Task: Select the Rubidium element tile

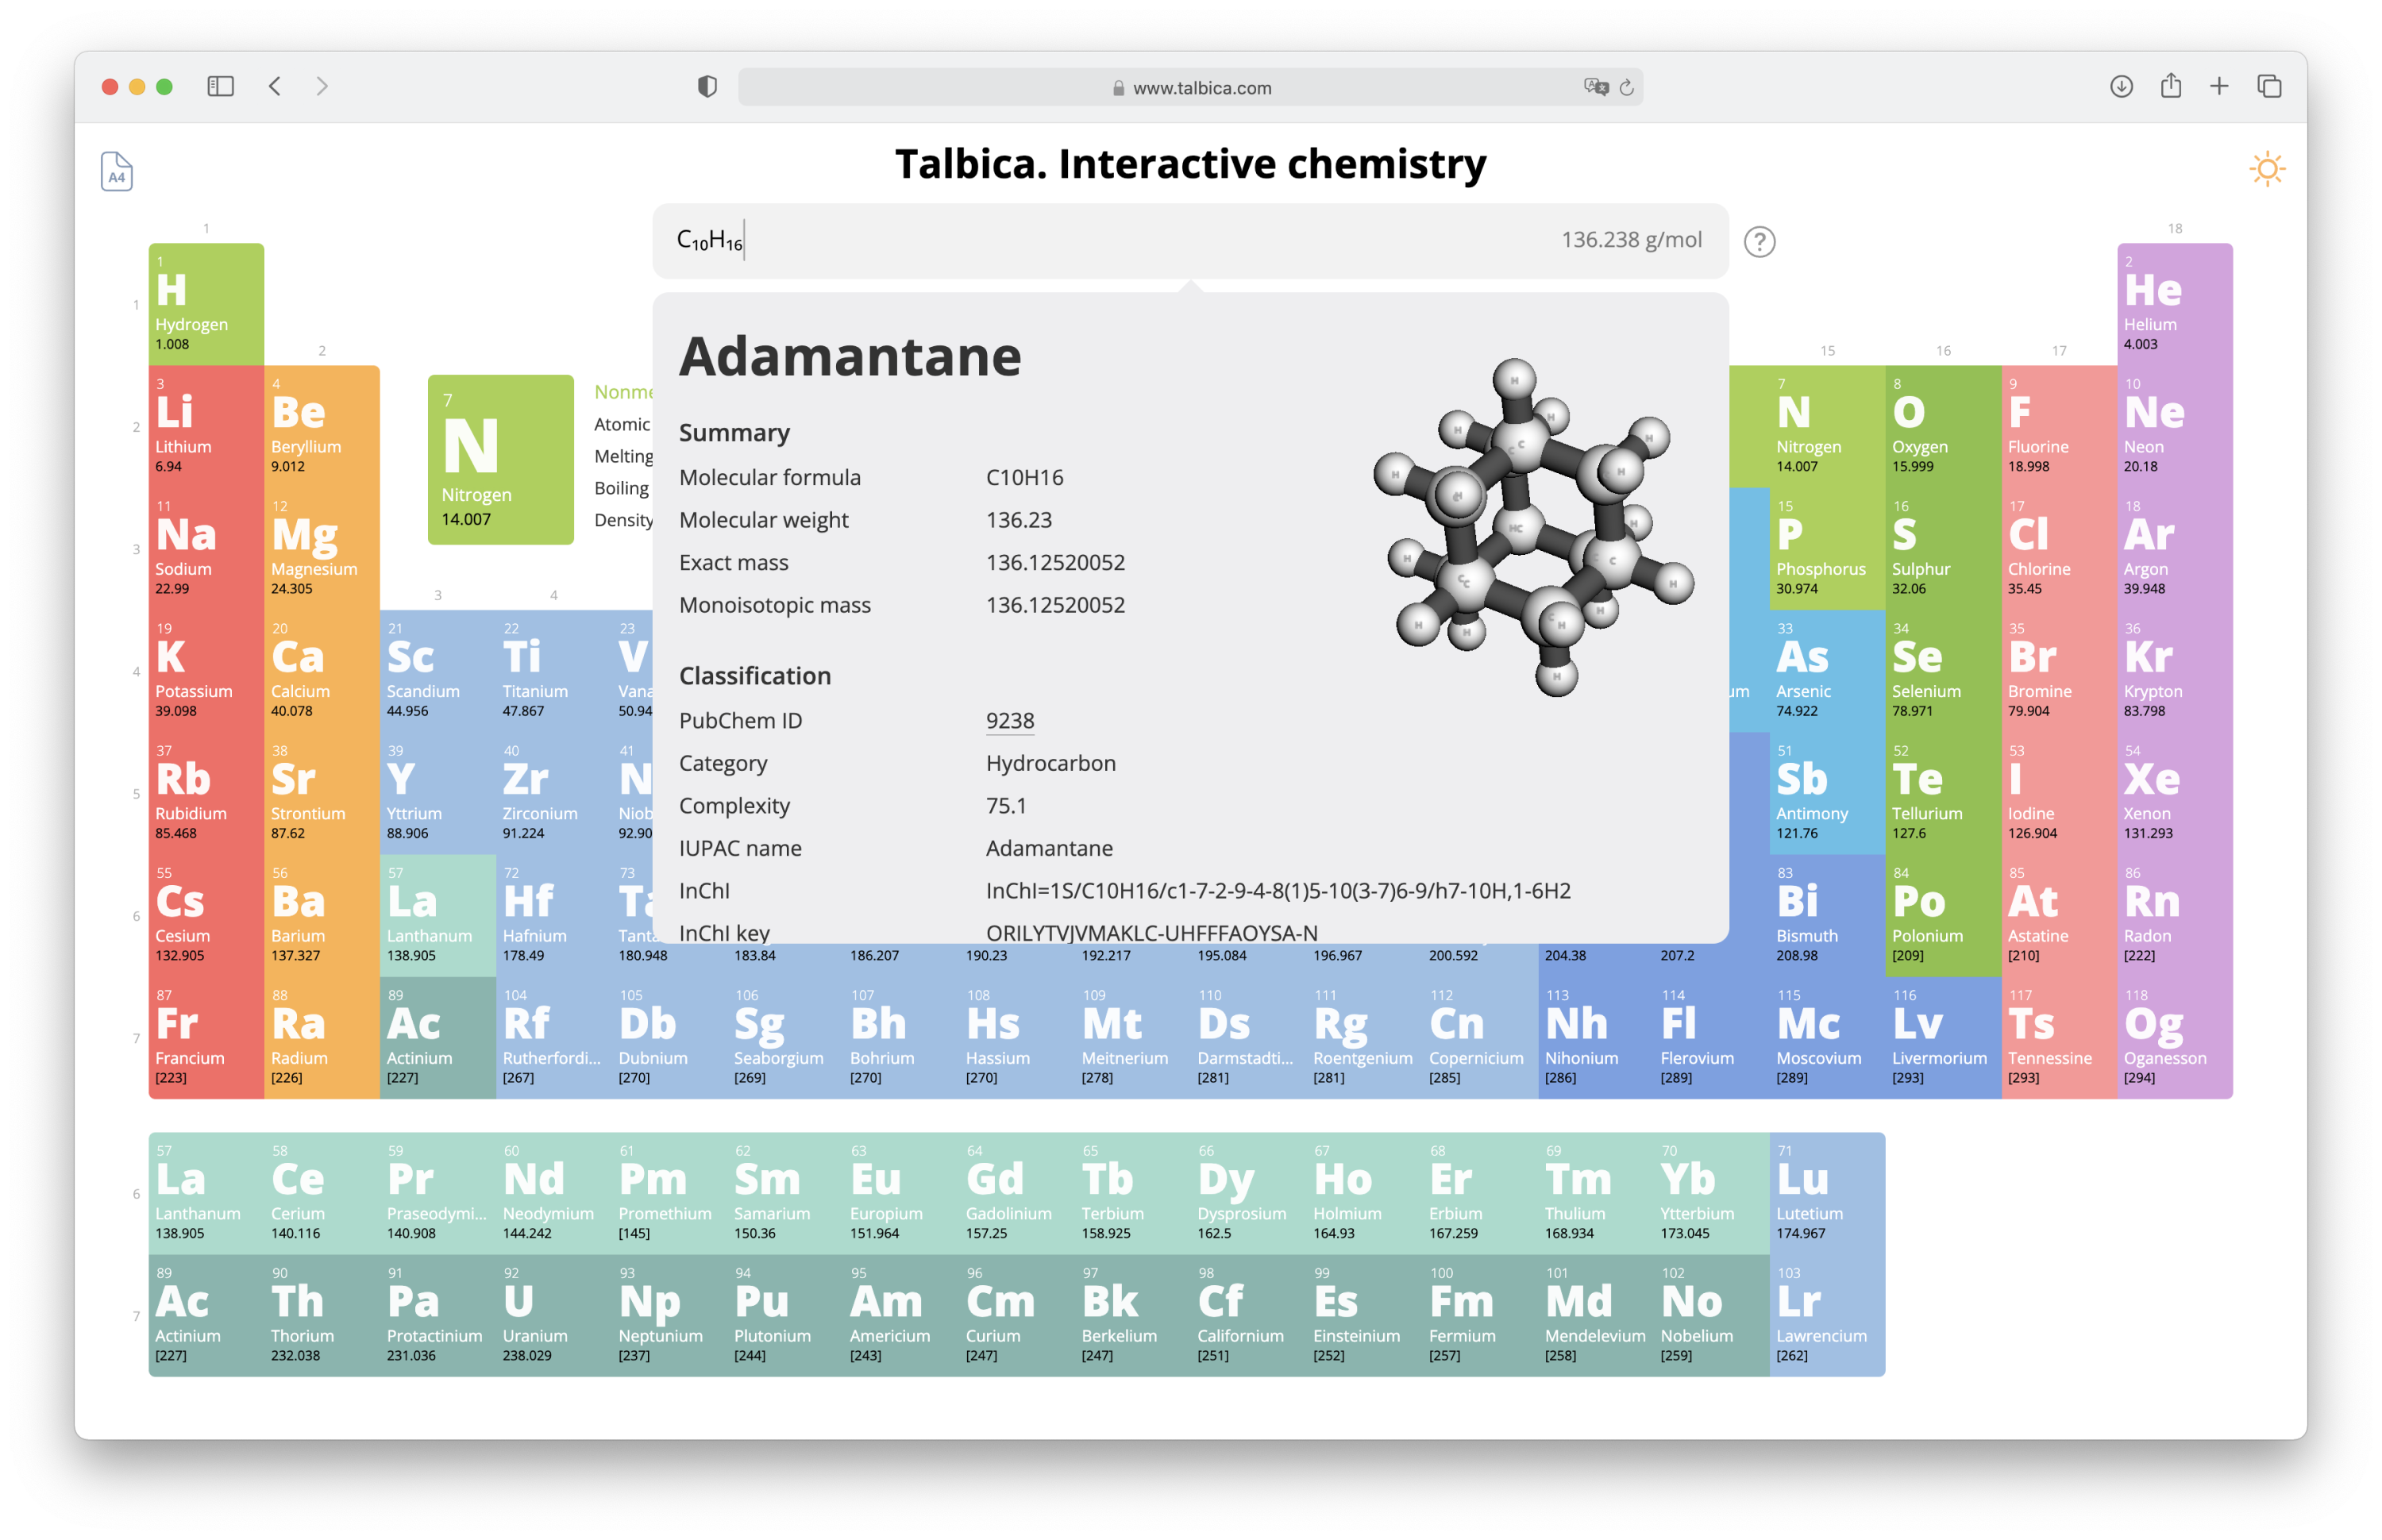Action: [206, 794]
